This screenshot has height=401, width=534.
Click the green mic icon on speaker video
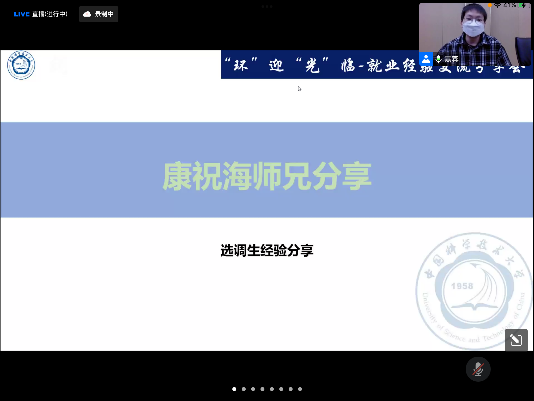coord(438,59)
